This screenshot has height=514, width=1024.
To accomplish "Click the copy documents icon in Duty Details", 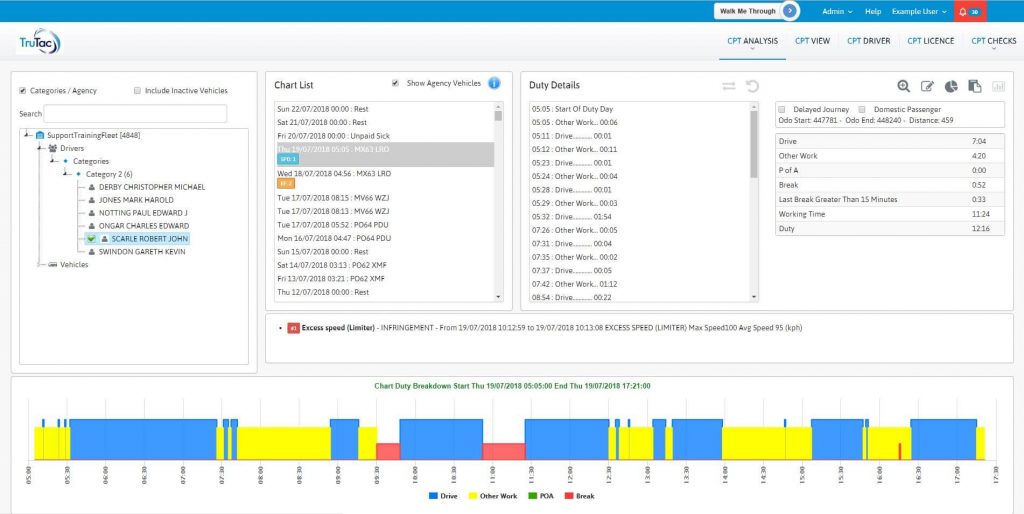I will point(974,87).
